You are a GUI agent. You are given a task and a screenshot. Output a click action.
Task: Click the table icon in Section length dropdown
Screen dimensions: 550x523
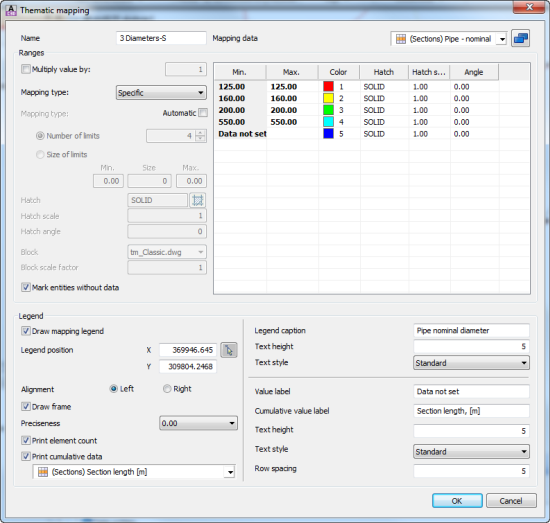click(x=43, y=472)
